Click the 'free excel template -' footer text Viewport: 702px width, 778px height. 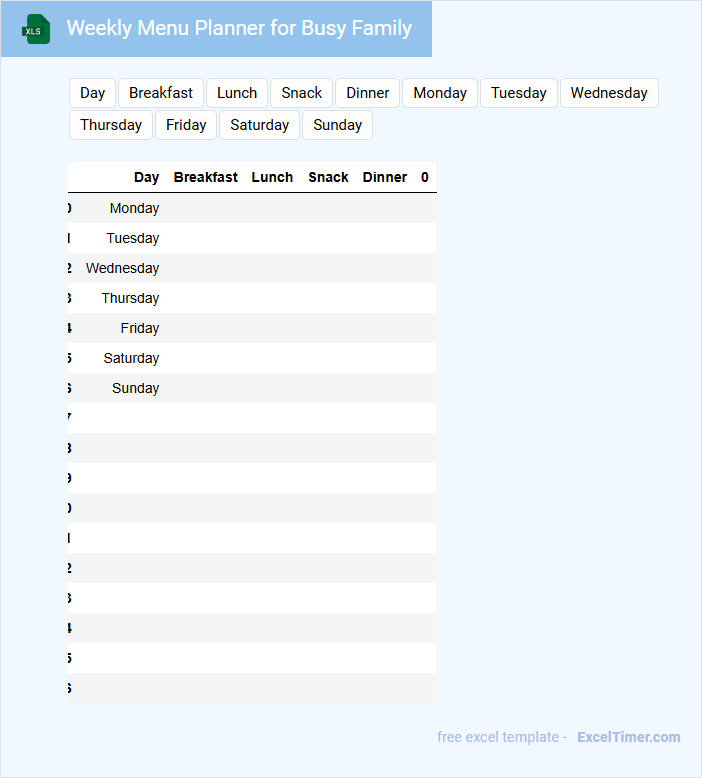502,737
